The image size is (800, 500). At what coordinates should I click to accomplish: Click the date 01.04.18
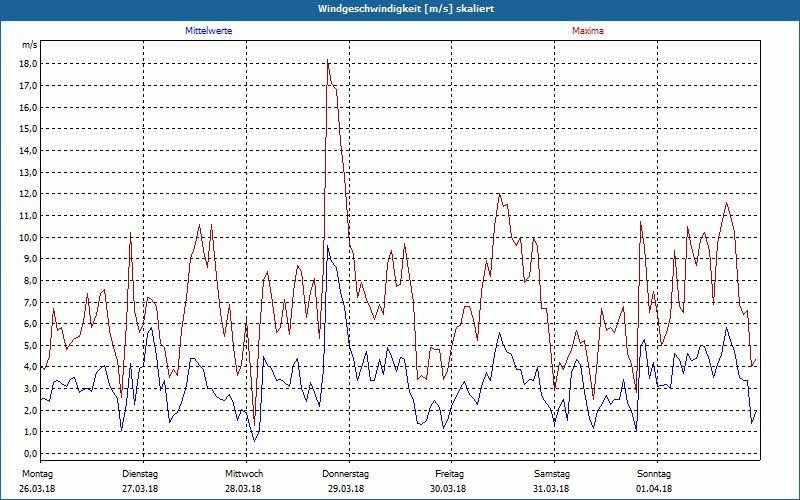(654, 489)
